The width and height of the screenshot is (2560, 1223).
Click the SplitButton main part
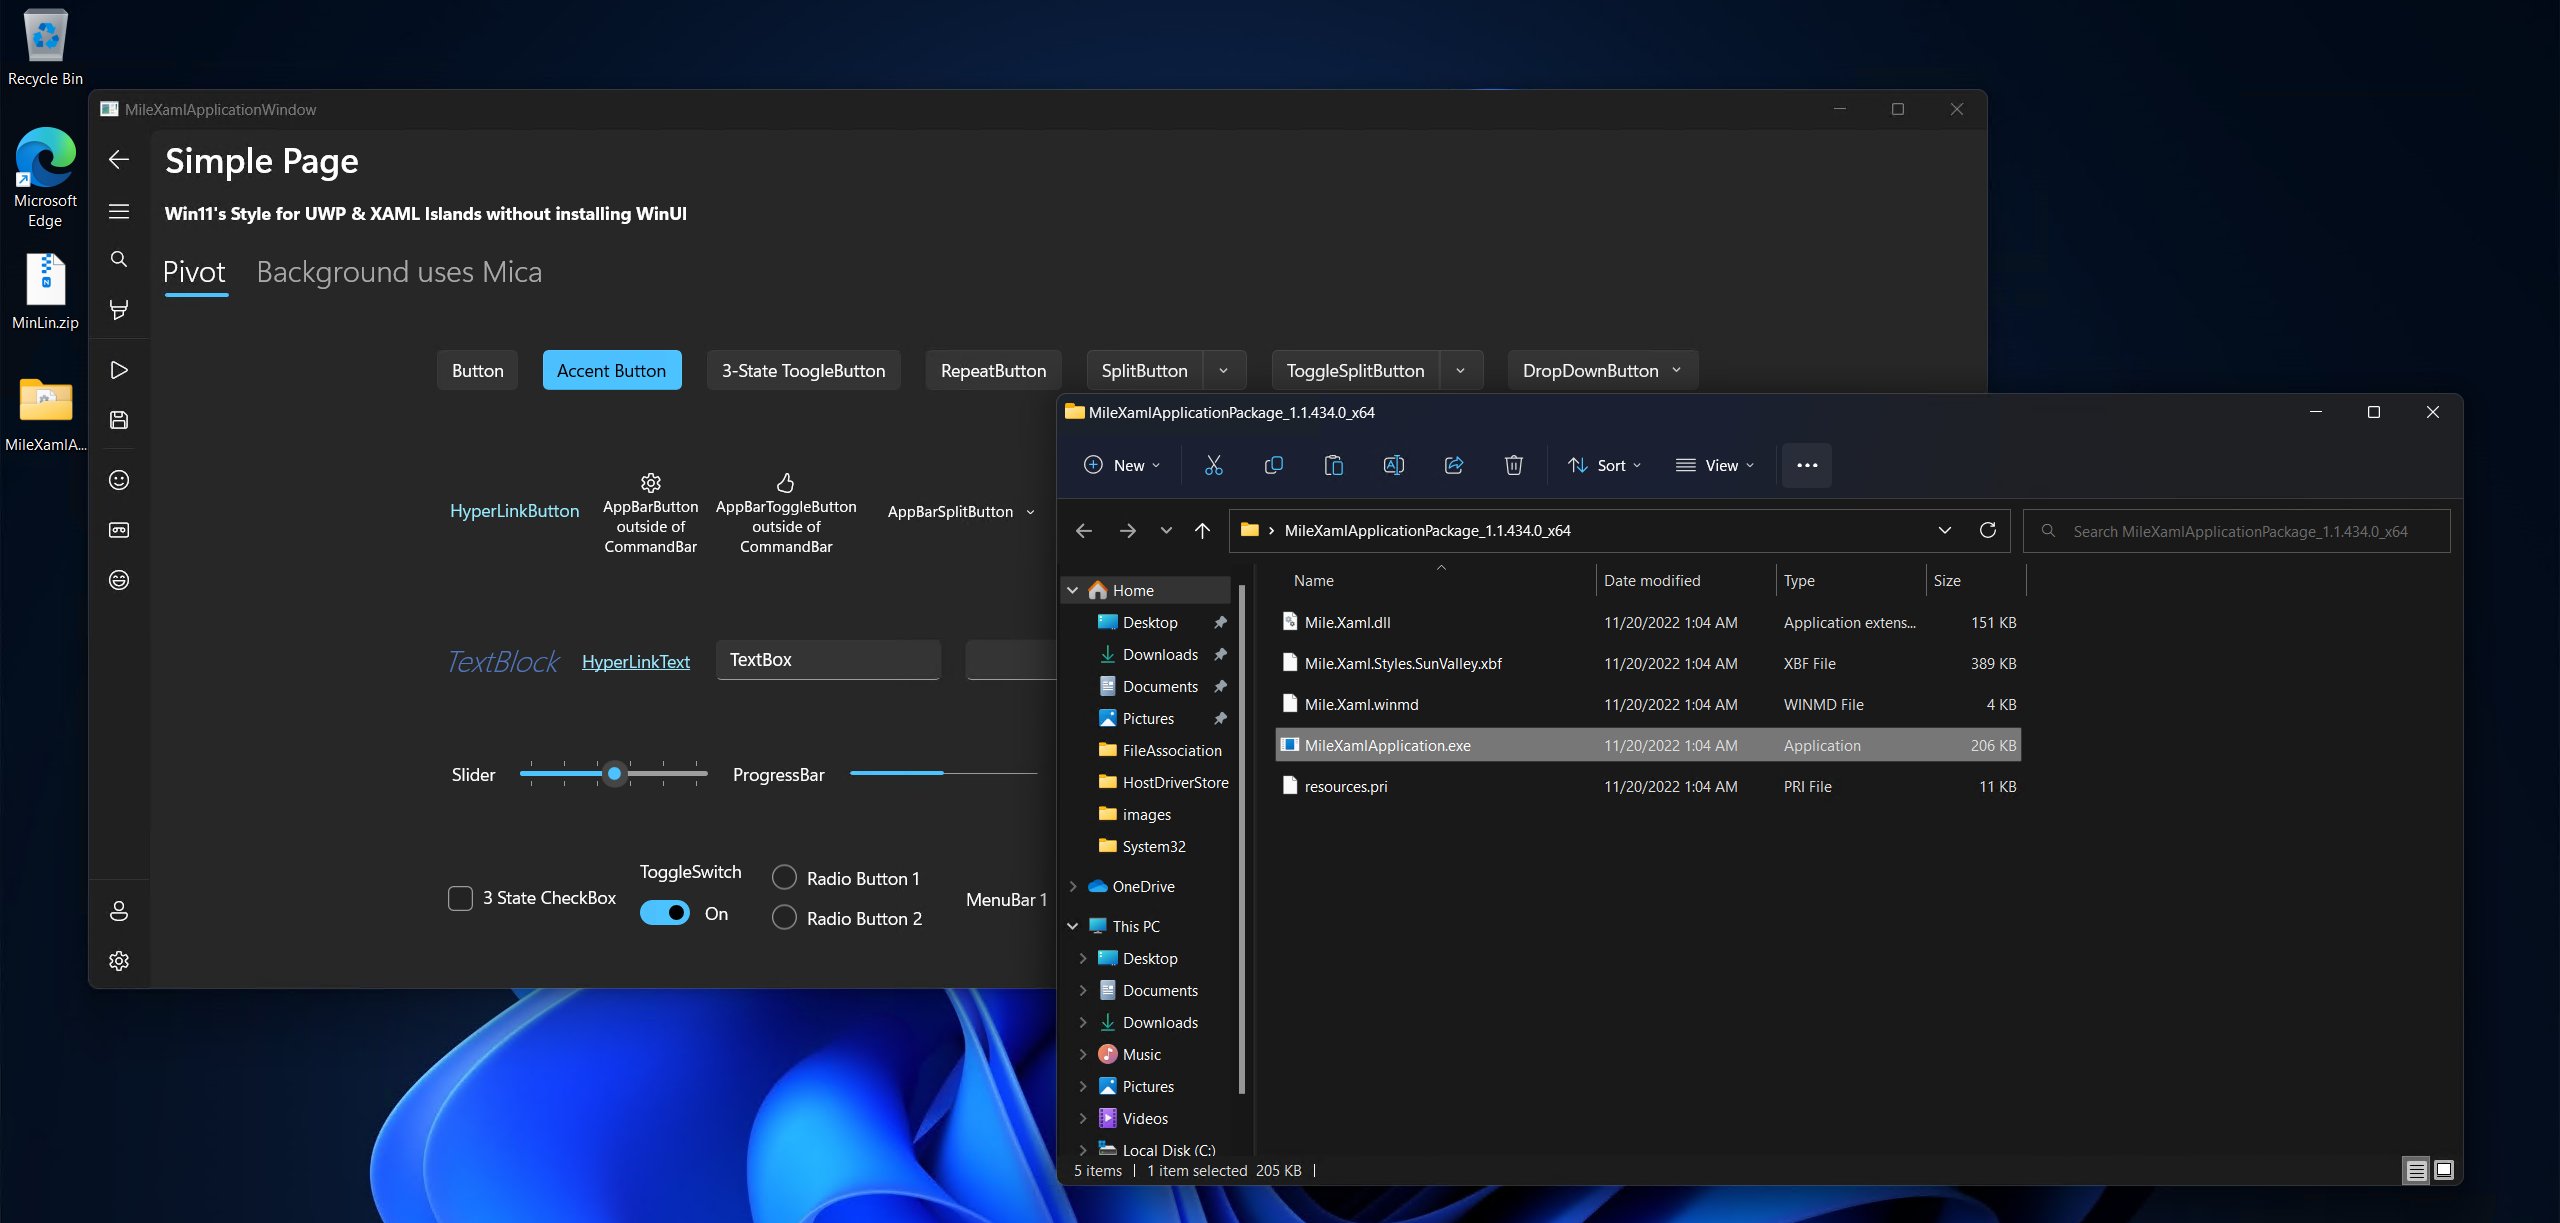(x=1145, y=371)
